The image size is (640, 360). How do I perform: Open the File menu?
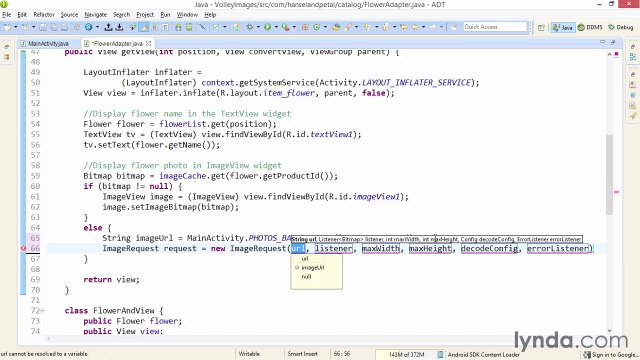coord(7,15)
